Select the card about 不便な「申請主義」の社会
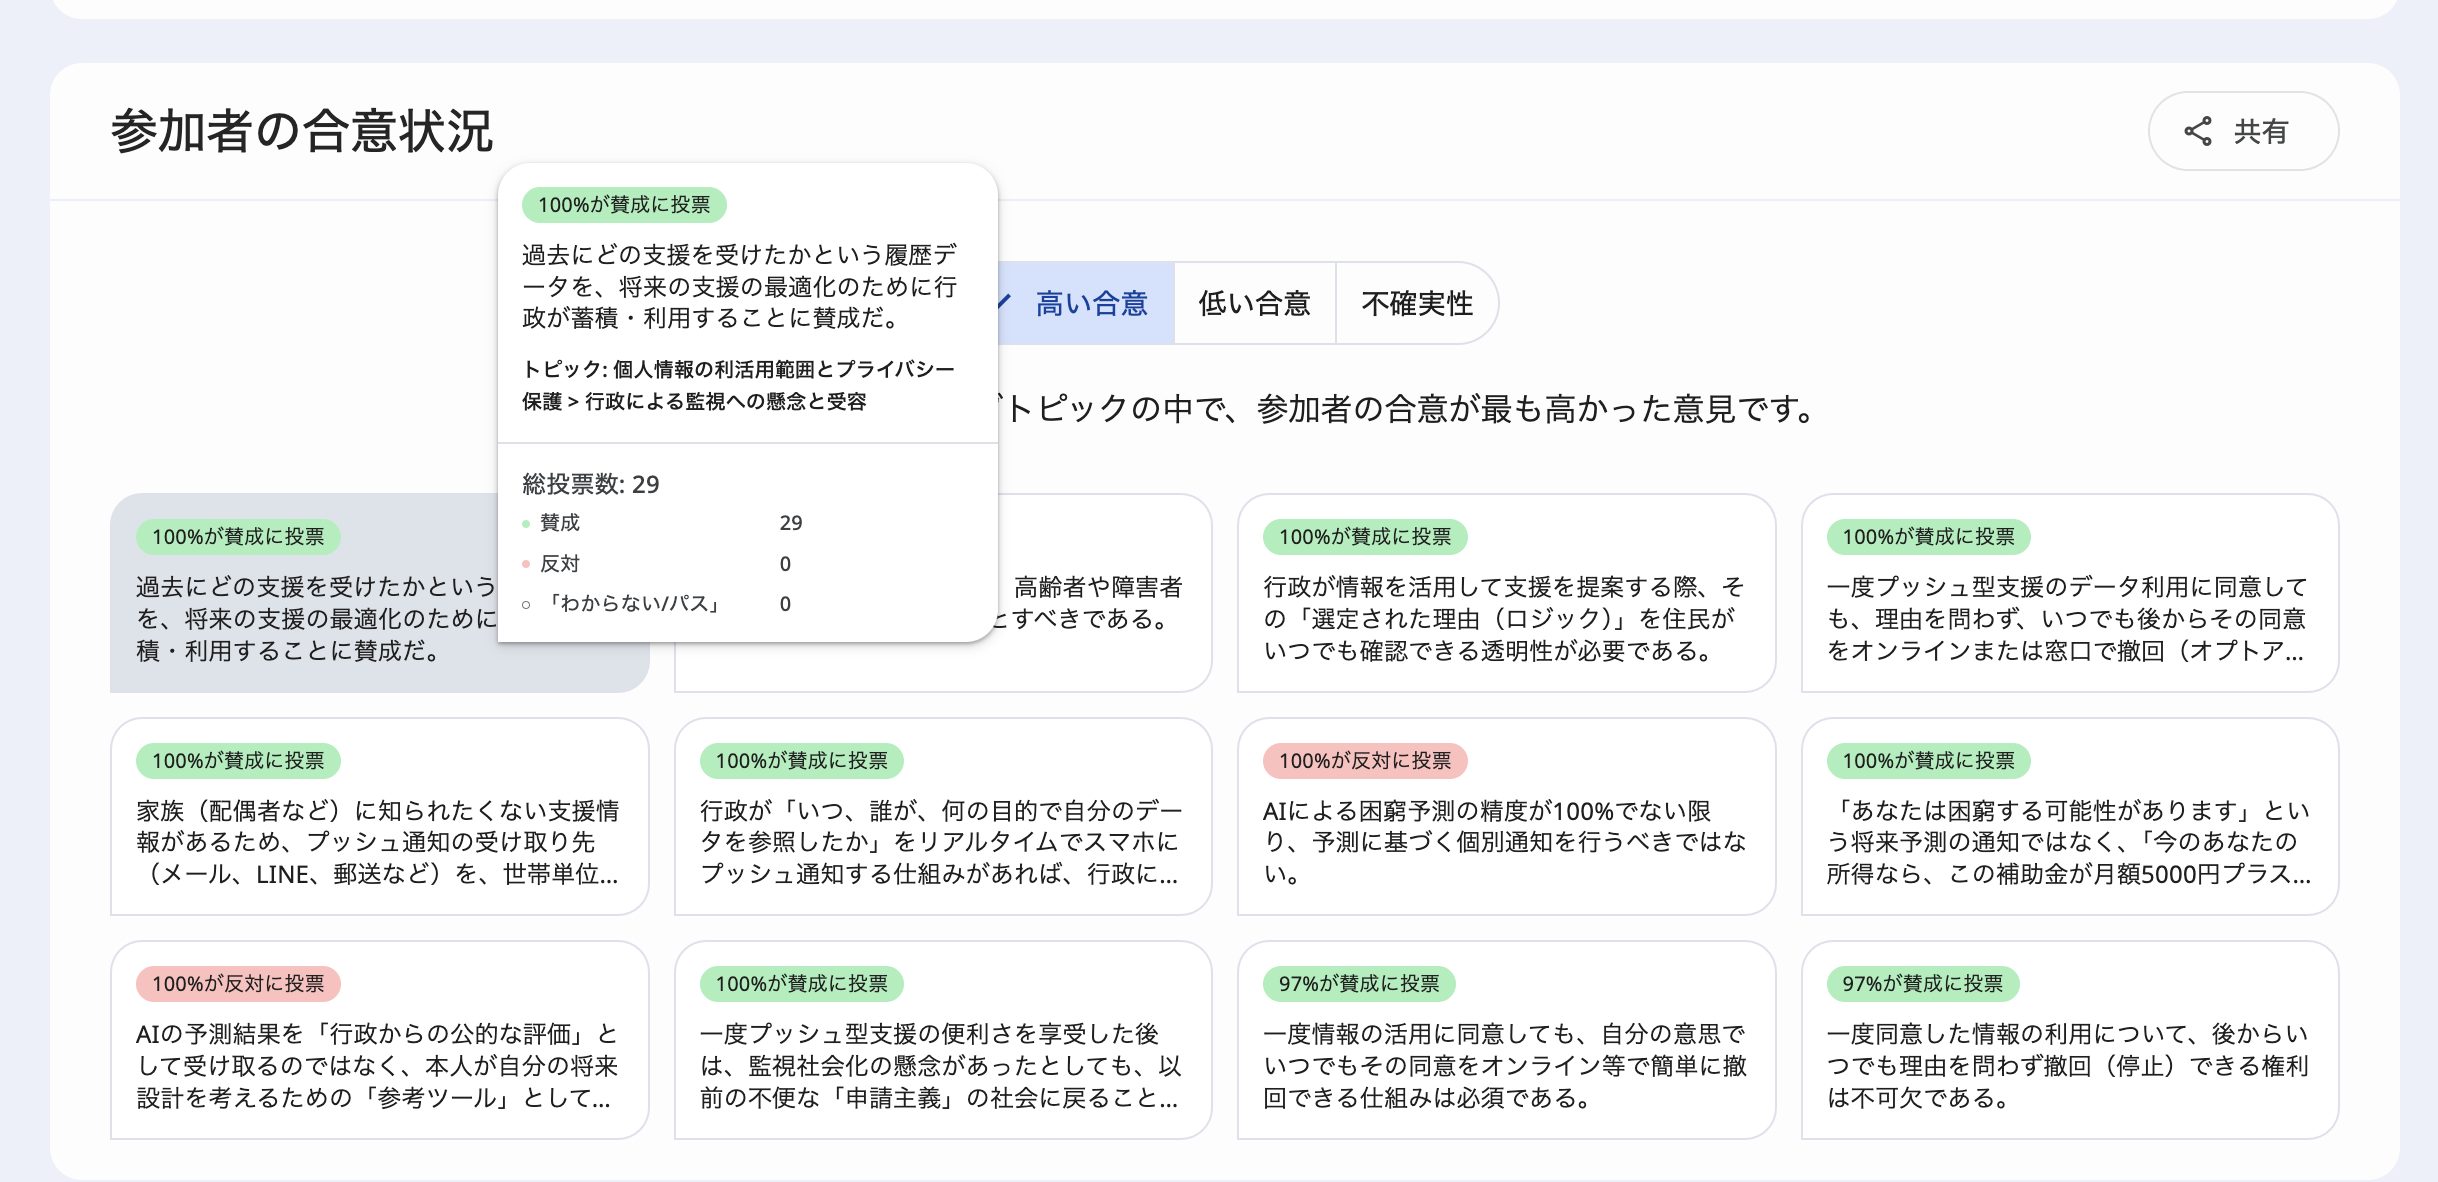 pos(943,1040)
